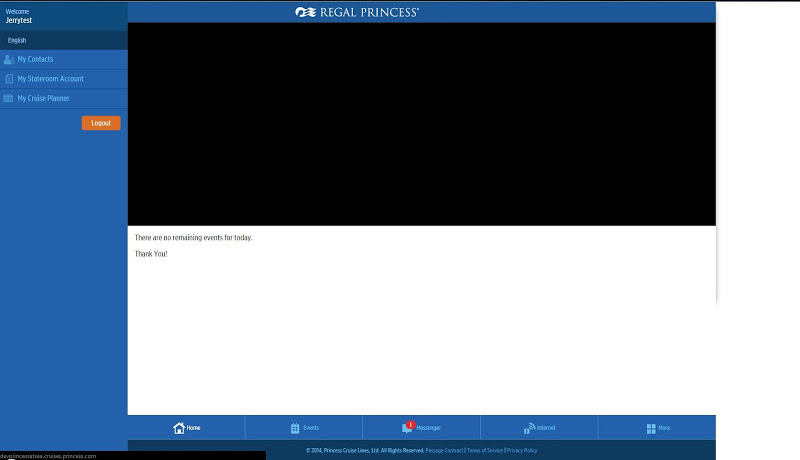800x460 pixels.
Task: Click the red Messenger notification badge
Action: (411, 424)
